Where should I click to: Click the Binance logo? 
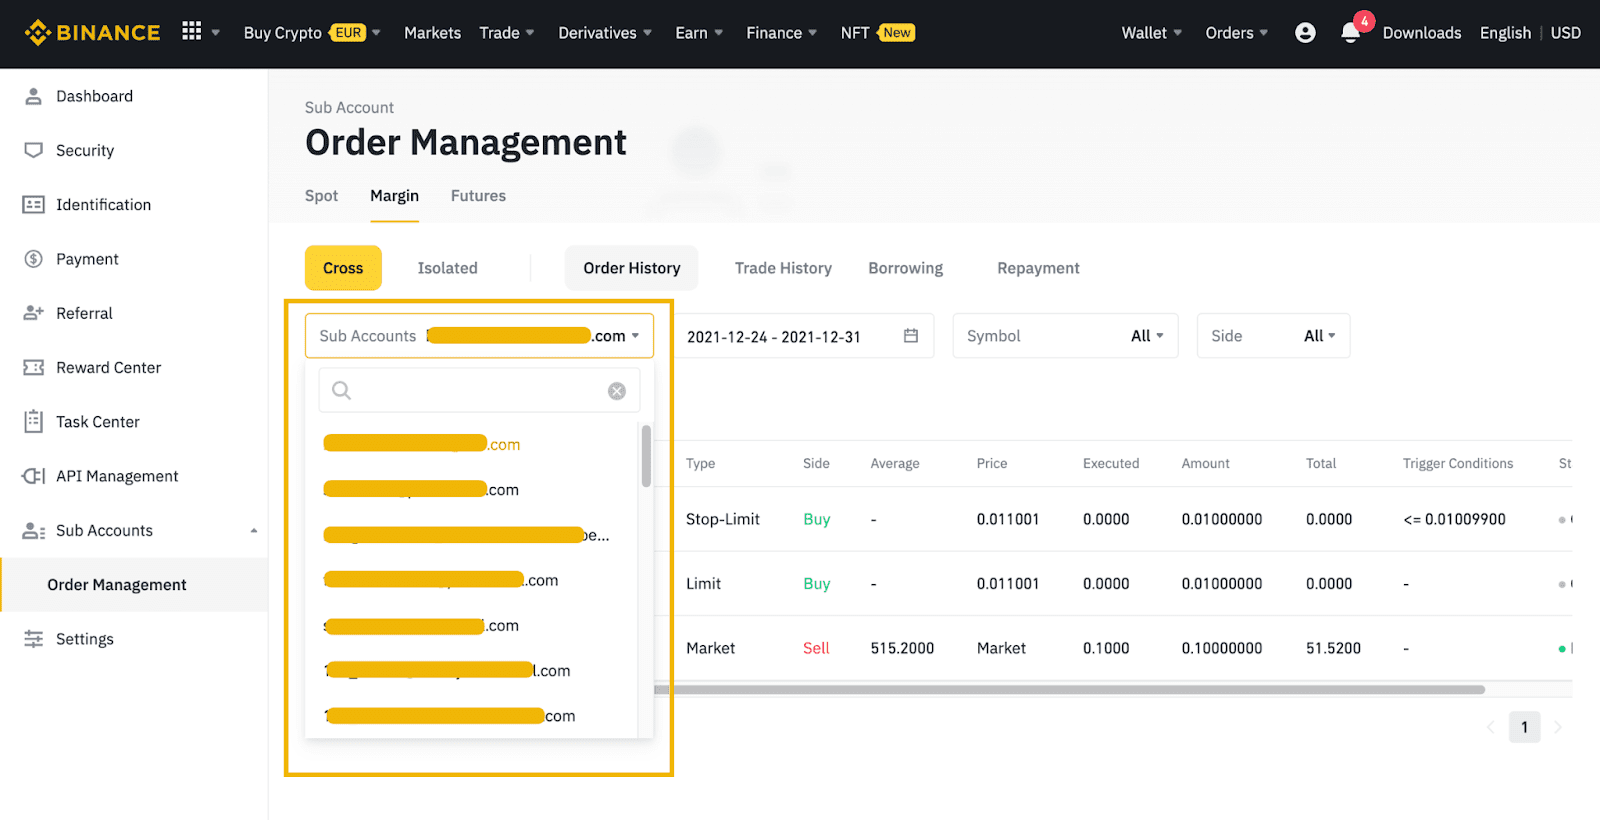[93, 33]
